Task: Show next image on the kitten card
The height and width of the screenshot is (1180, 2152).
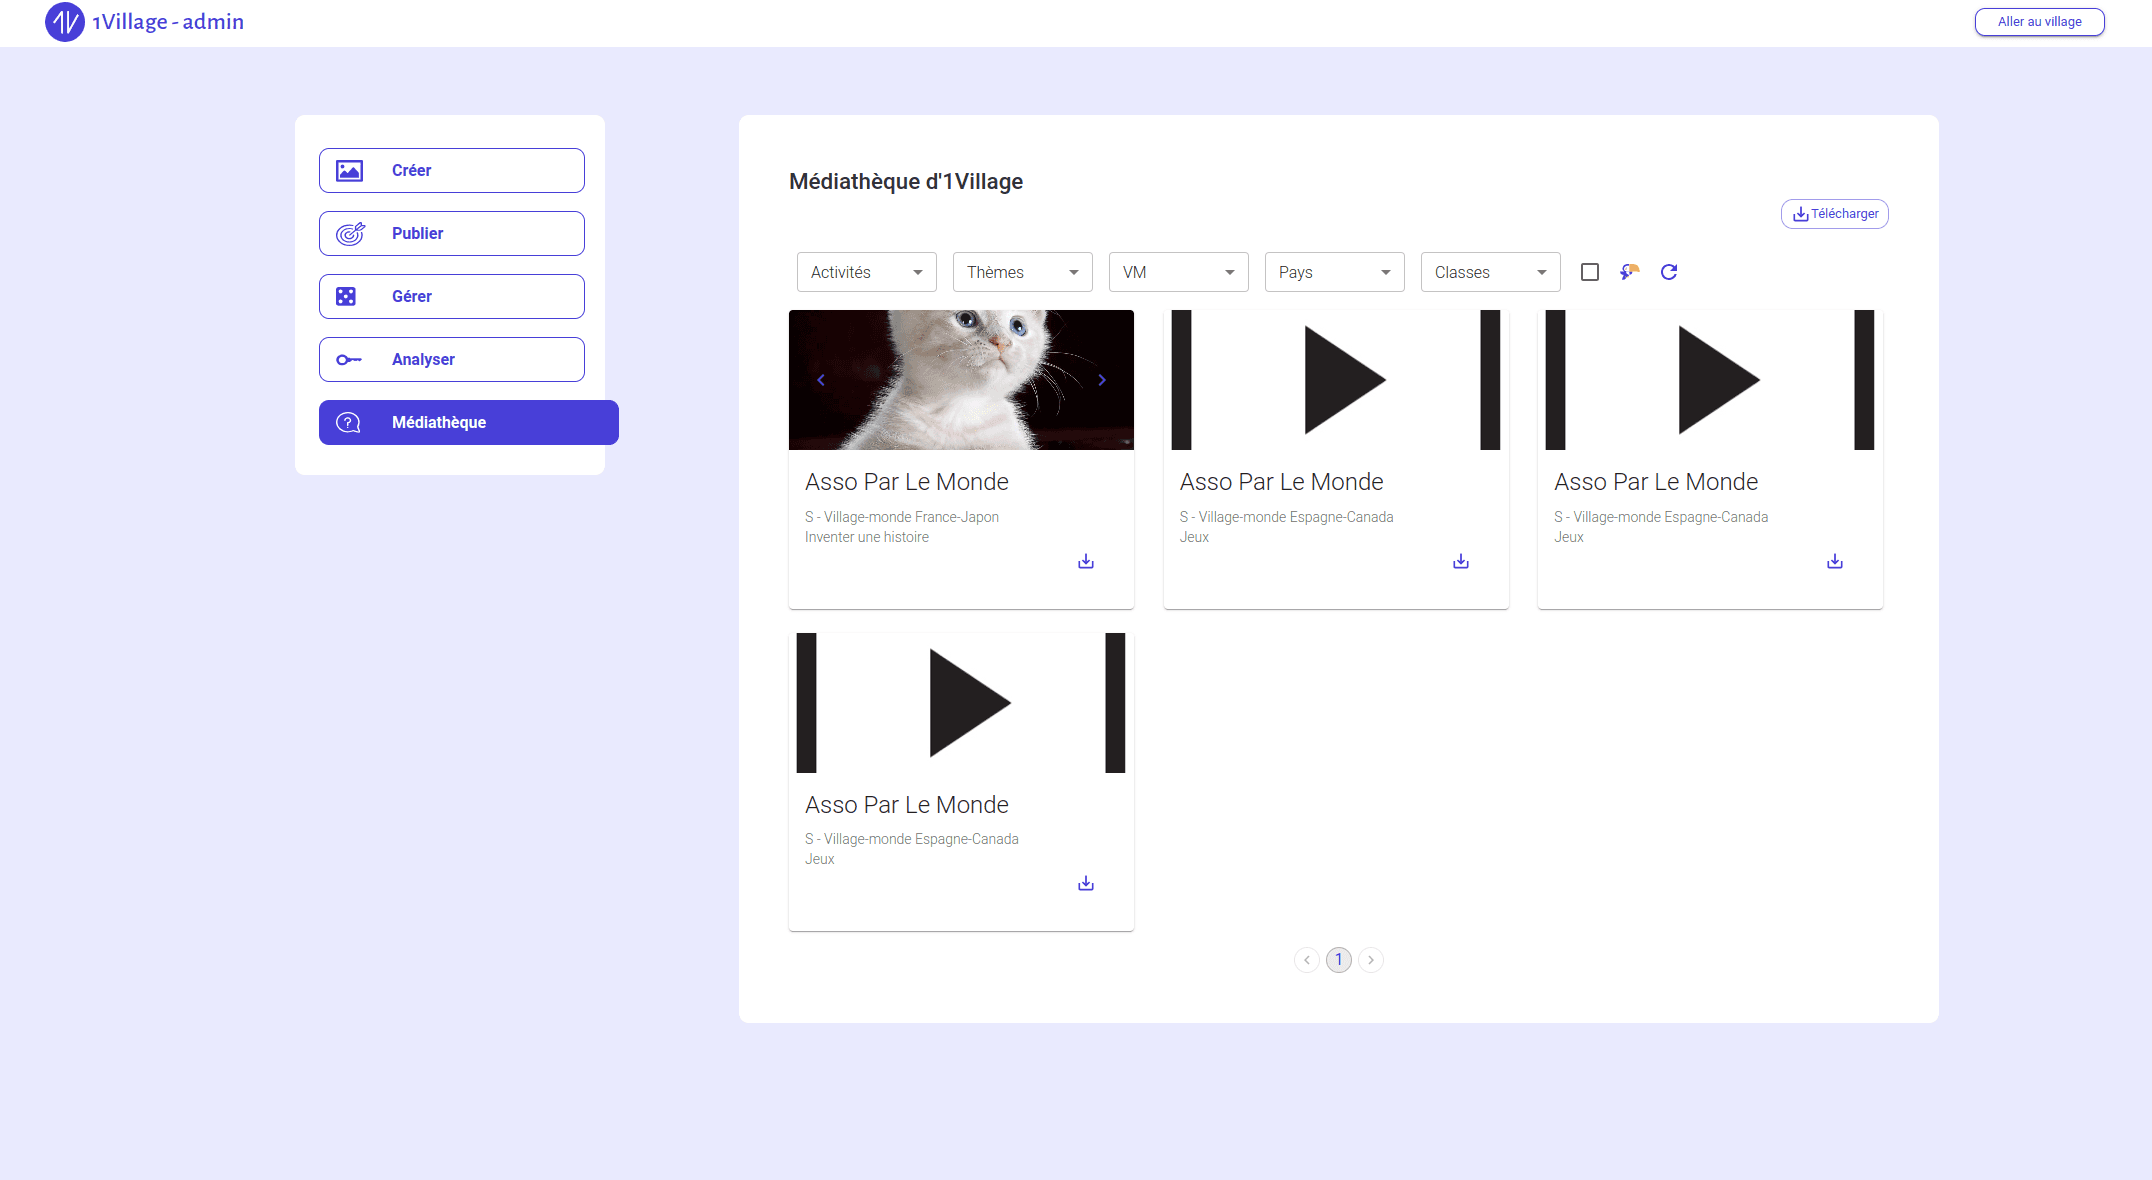Action: (x=1102, y=380)
